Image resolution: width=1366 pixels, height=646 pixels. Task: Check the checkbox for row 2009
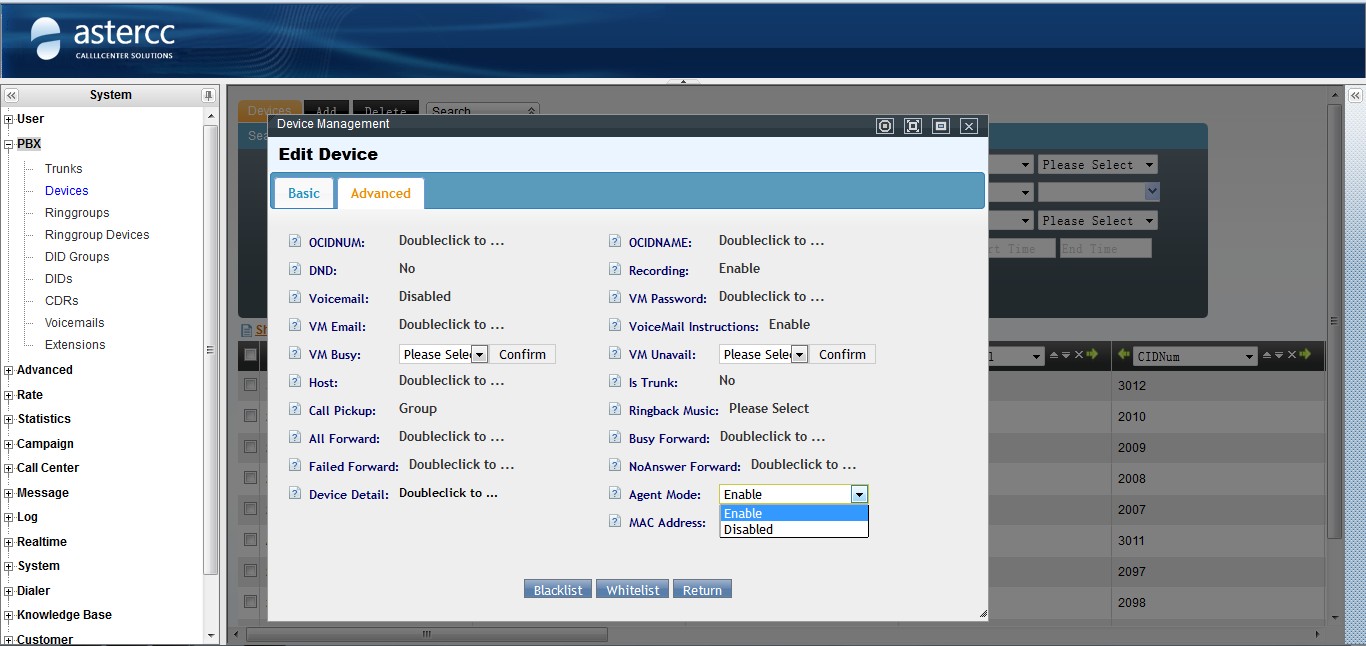250,447
